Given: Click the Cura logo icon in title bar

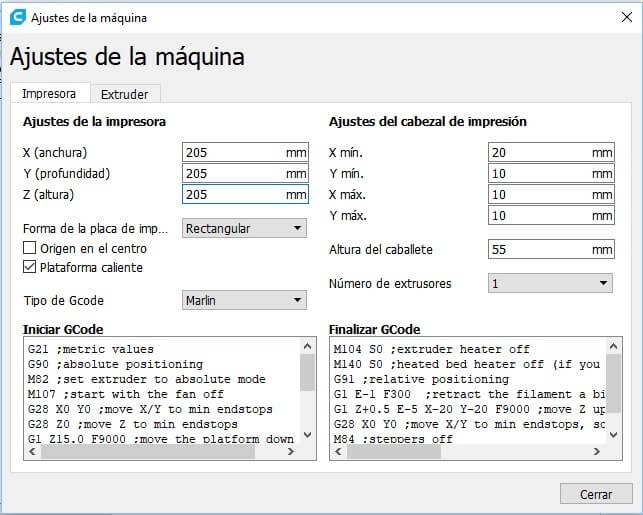Looking at the screenshot, I should click(x=16, y=17).
